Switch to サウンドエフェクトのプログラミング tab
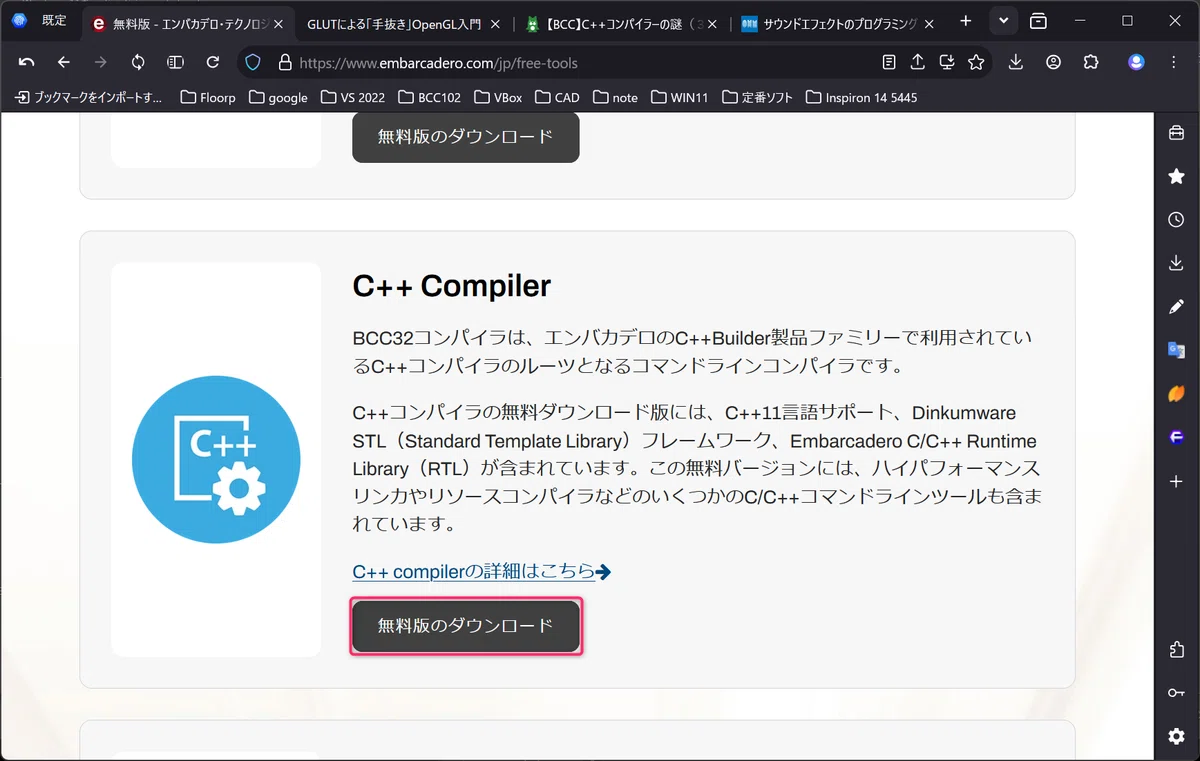 point(828,24)
